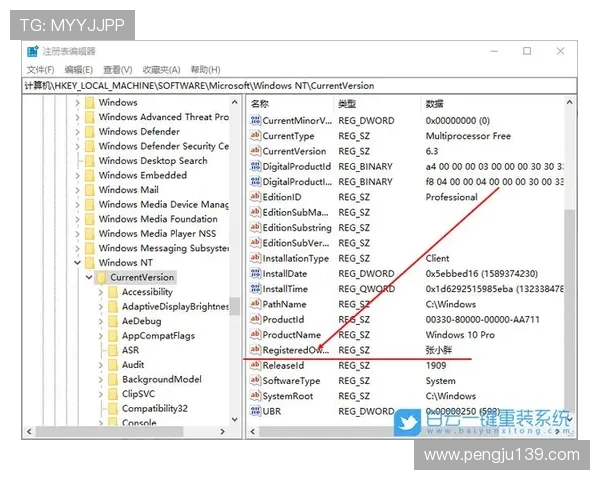Expand the AppCompatFlags subkey
The image size is (600, 480).
[x=100, y=336]
